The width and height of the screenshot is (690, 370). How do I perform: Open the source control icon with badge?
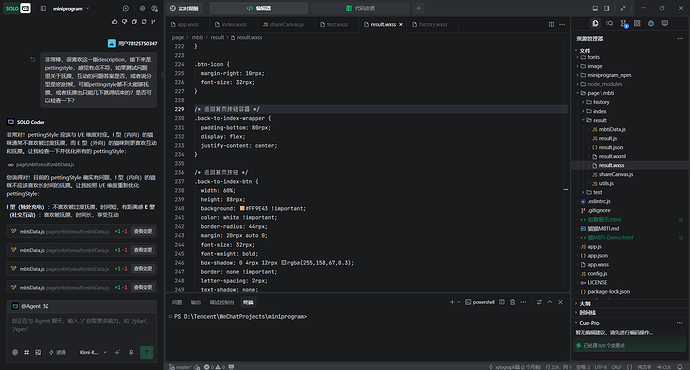pos(624,23)
